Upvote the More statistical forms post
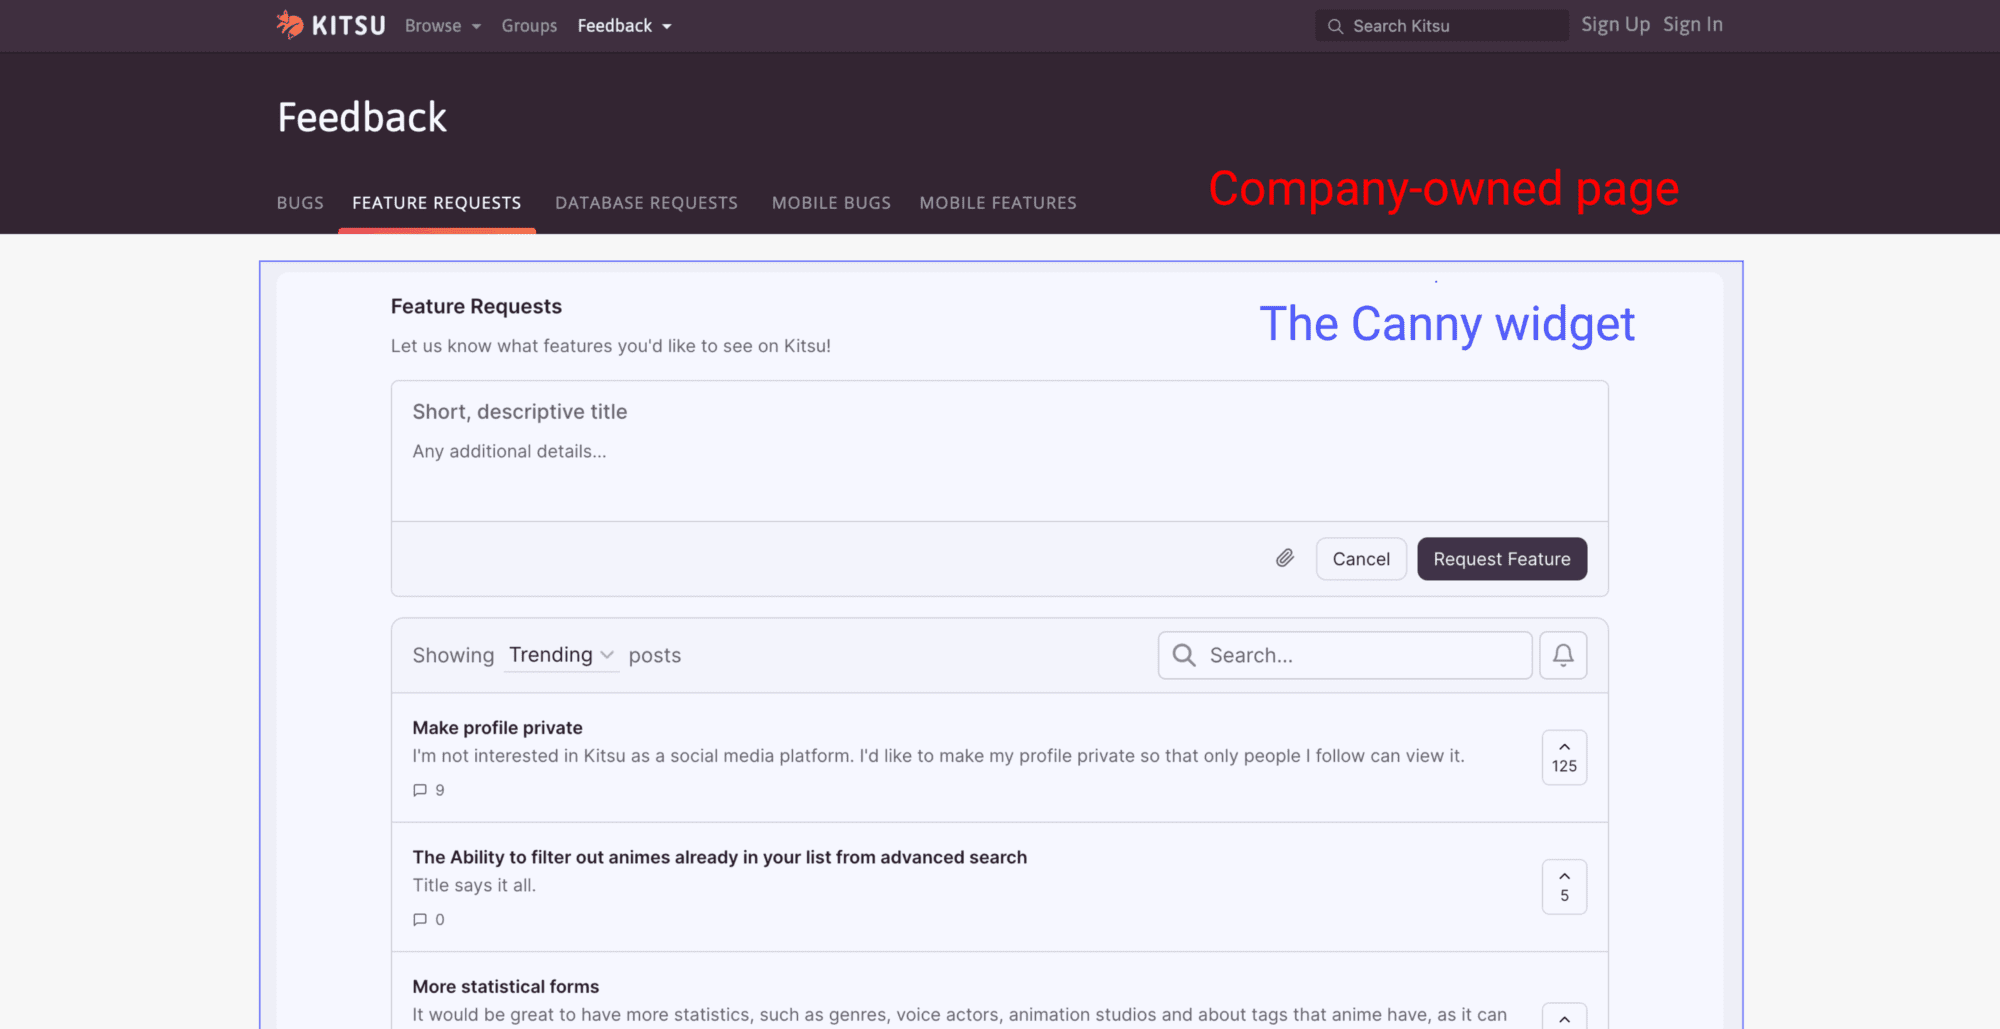This screenshot has width=2000, height=1029. pyautogui.click(x=1564, y=1016)
